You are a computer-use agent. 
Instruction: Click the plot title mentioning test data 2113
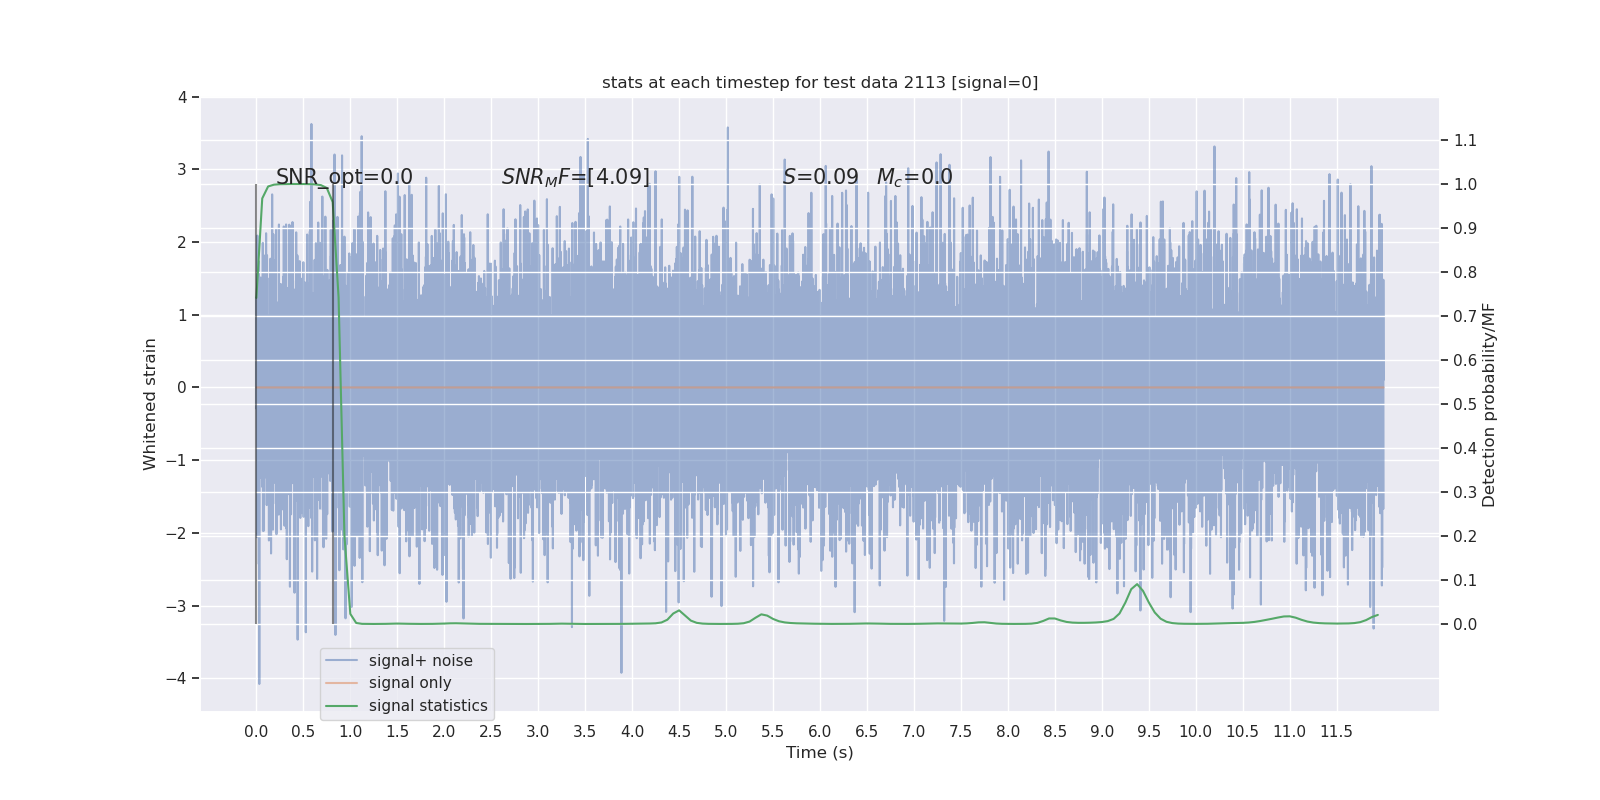[820, 83]
